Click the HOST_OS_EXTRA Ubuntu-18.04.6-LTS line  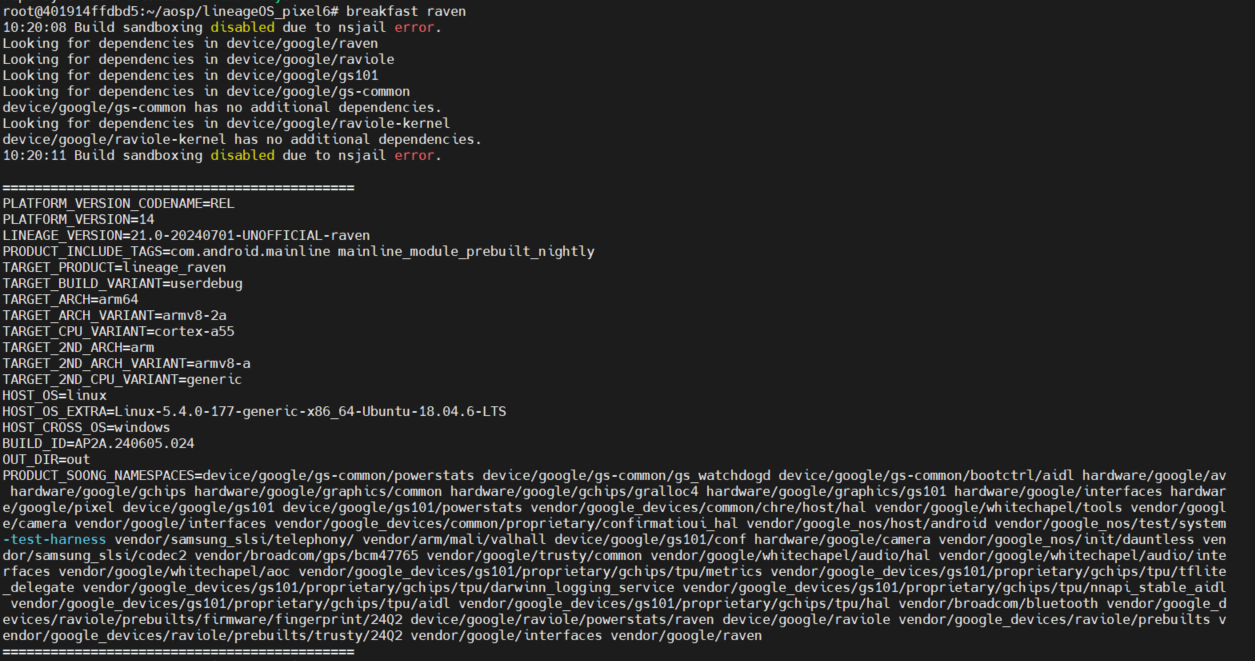click(x=254, y=411)
